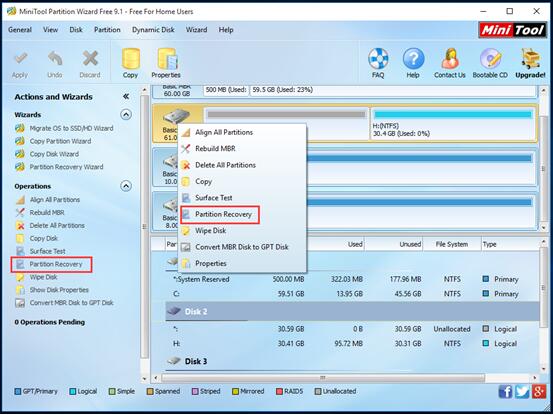Choose Copy in context menu
This screenshot has height=415, width=553.
(x=242, y=181)
